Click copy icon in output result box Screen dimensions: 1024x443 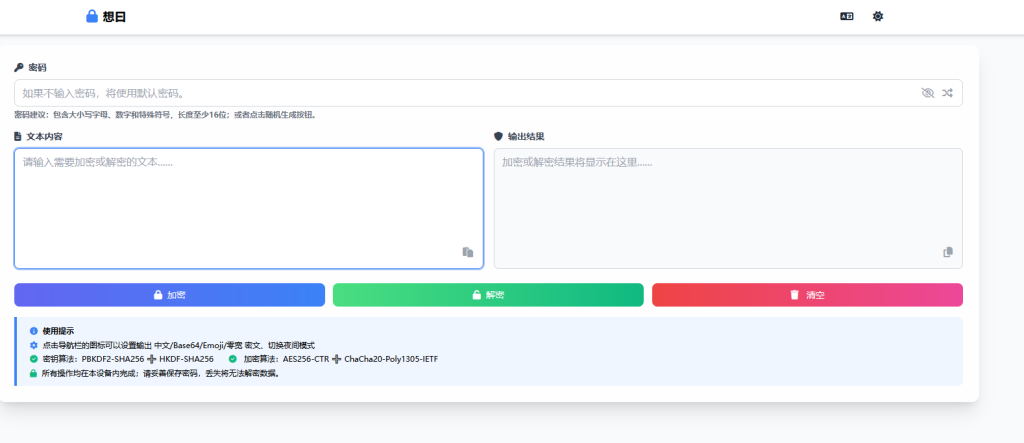948,252
